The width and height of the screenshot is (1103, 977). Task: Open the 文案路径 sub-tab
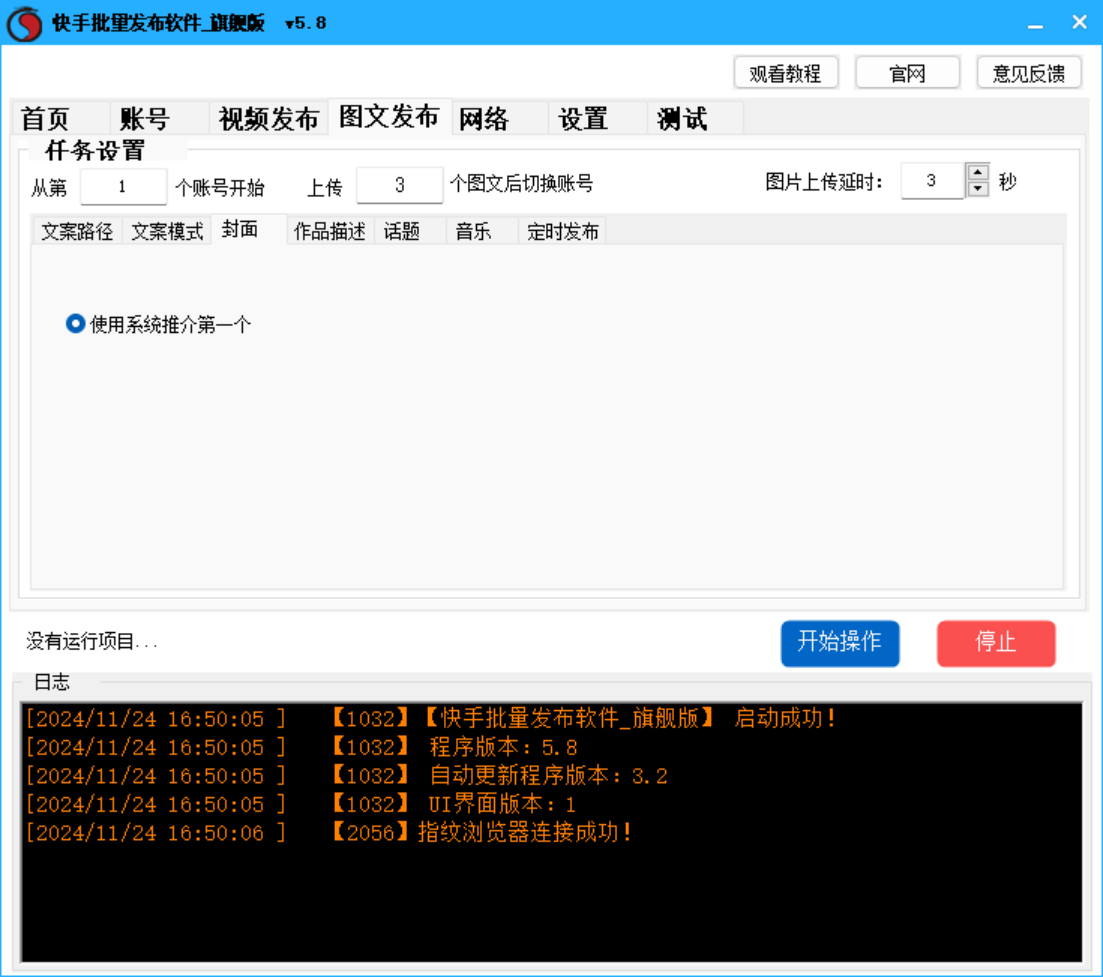(x=77, y=231)
